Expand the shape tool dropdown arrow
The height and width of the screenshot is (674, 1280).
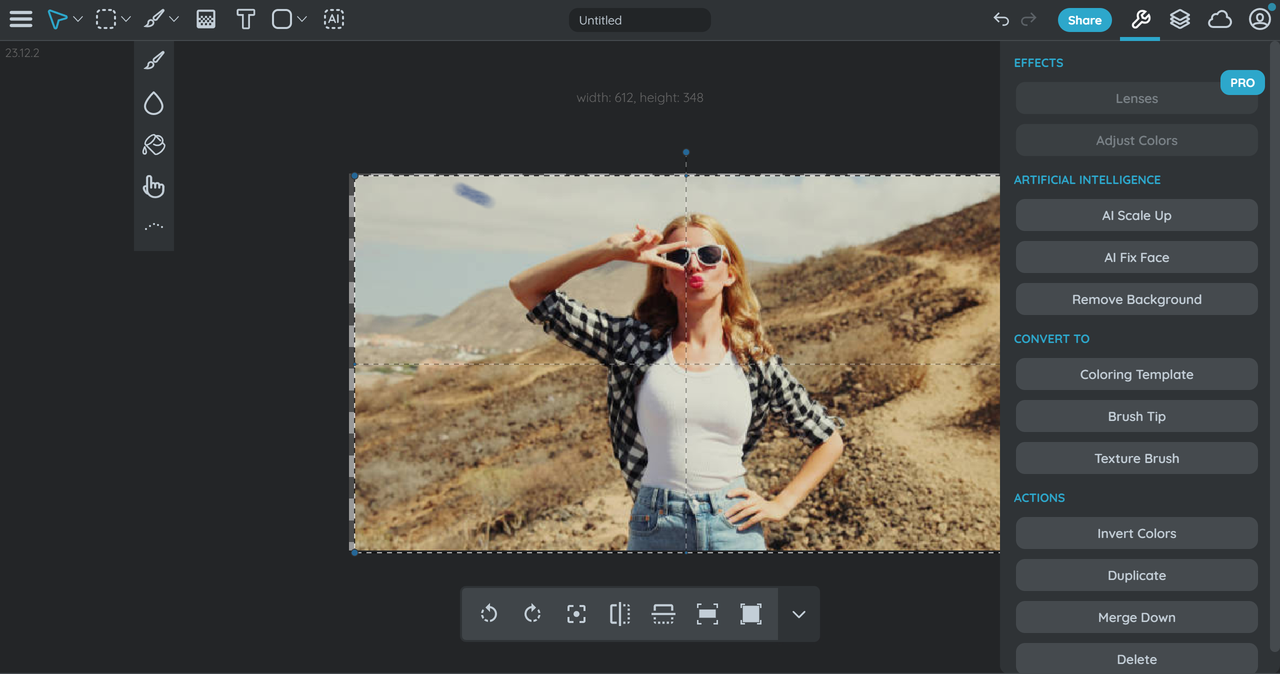coord(302,19)
